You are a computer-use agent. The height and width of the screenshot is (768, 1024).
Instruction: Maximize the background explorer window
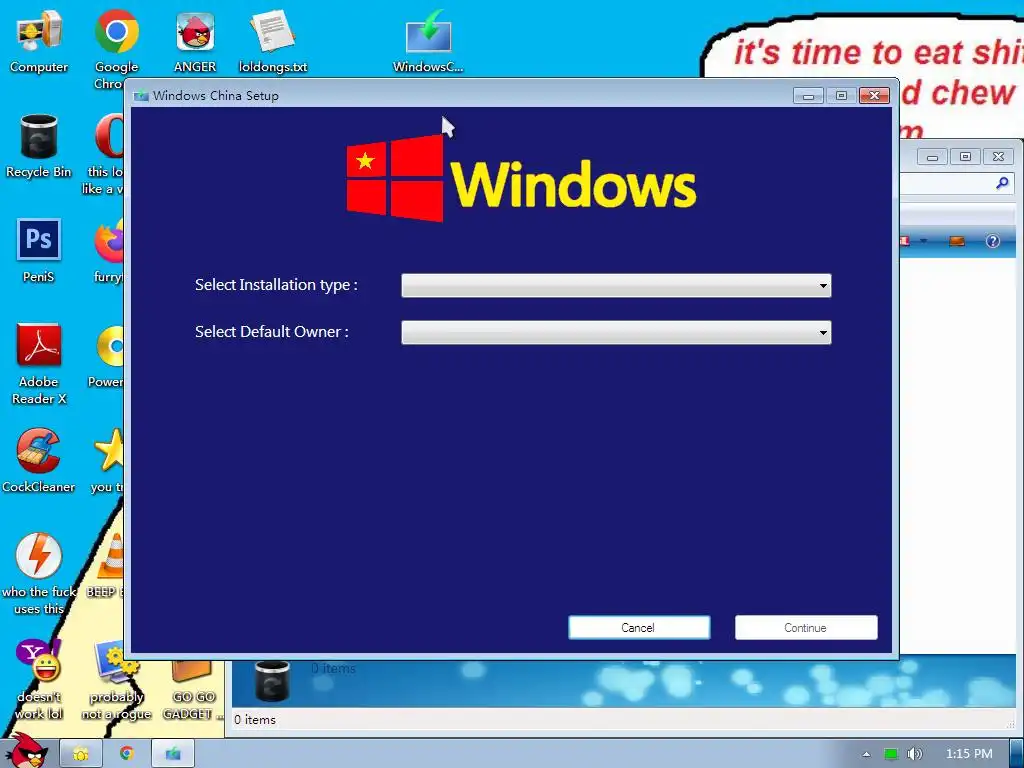(x=965, y=157)
